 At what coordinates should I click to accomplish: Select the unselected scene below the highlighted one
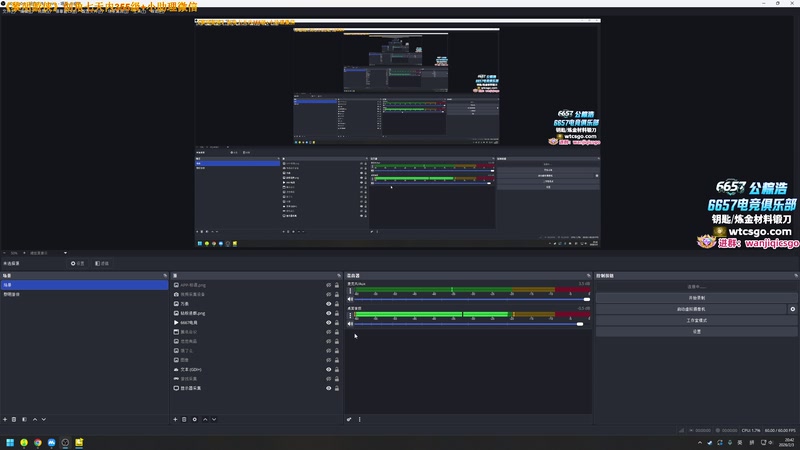(x=84, y=294)
